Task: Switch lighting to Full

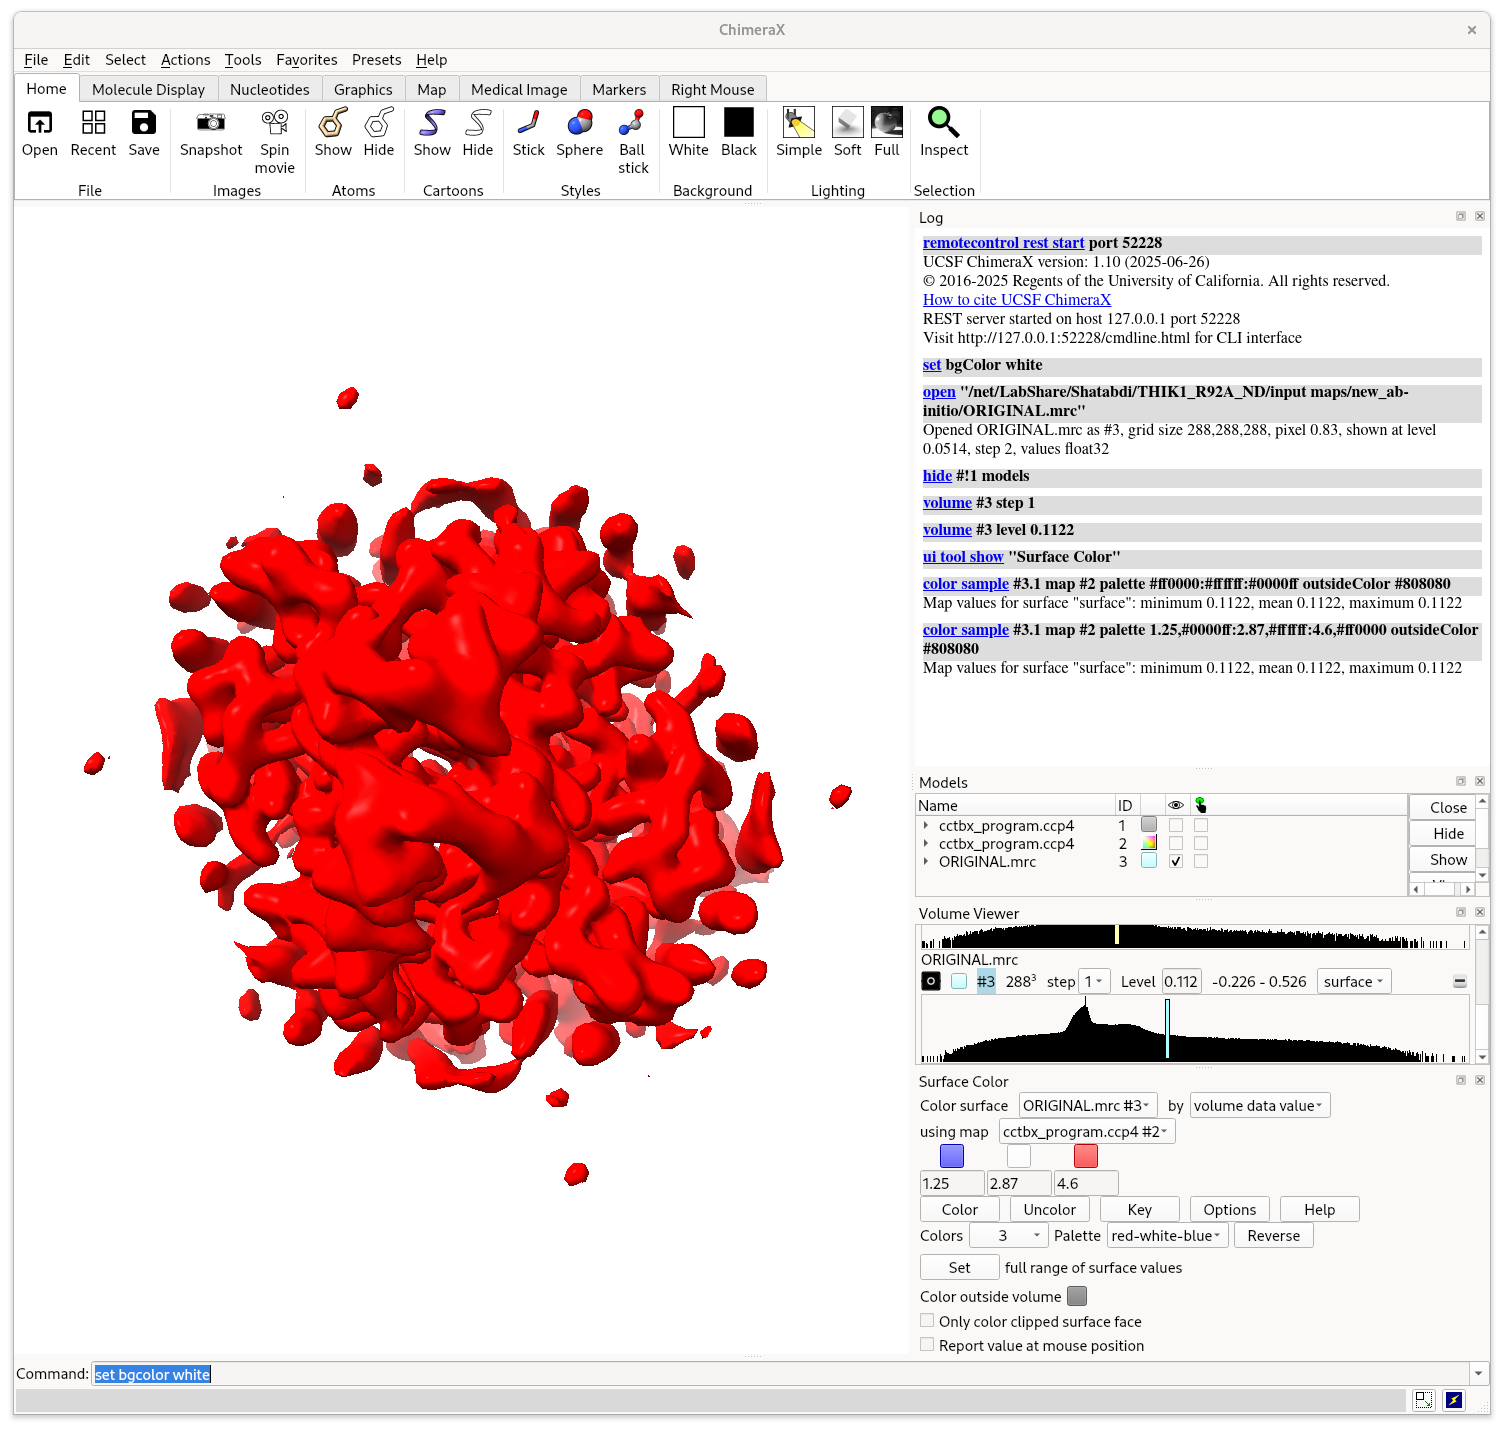Action: point(886,123)
